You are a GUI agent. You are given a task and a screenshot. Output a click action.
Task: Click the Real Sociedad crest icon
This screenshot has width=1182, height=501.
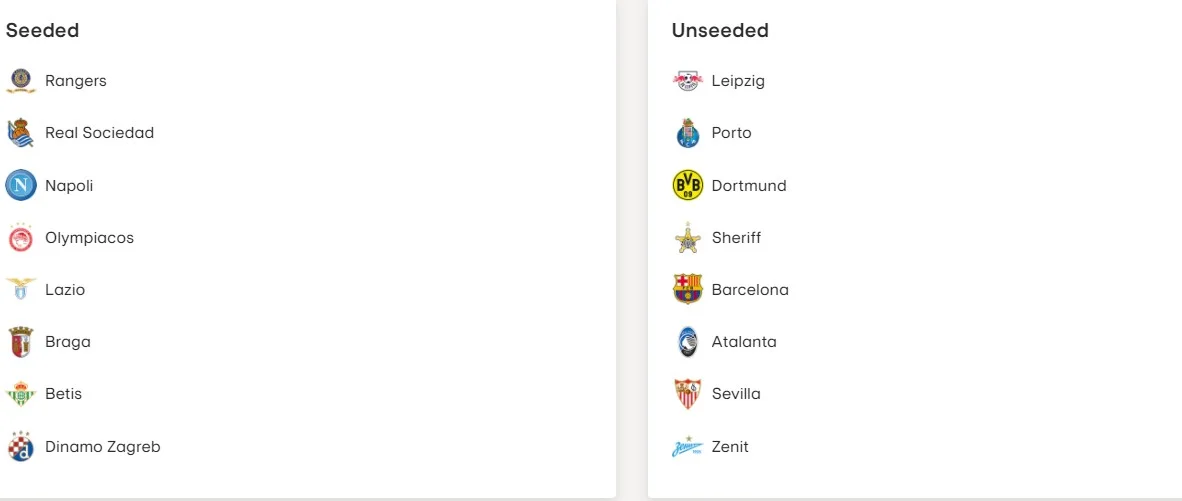(x=21, y=133)
